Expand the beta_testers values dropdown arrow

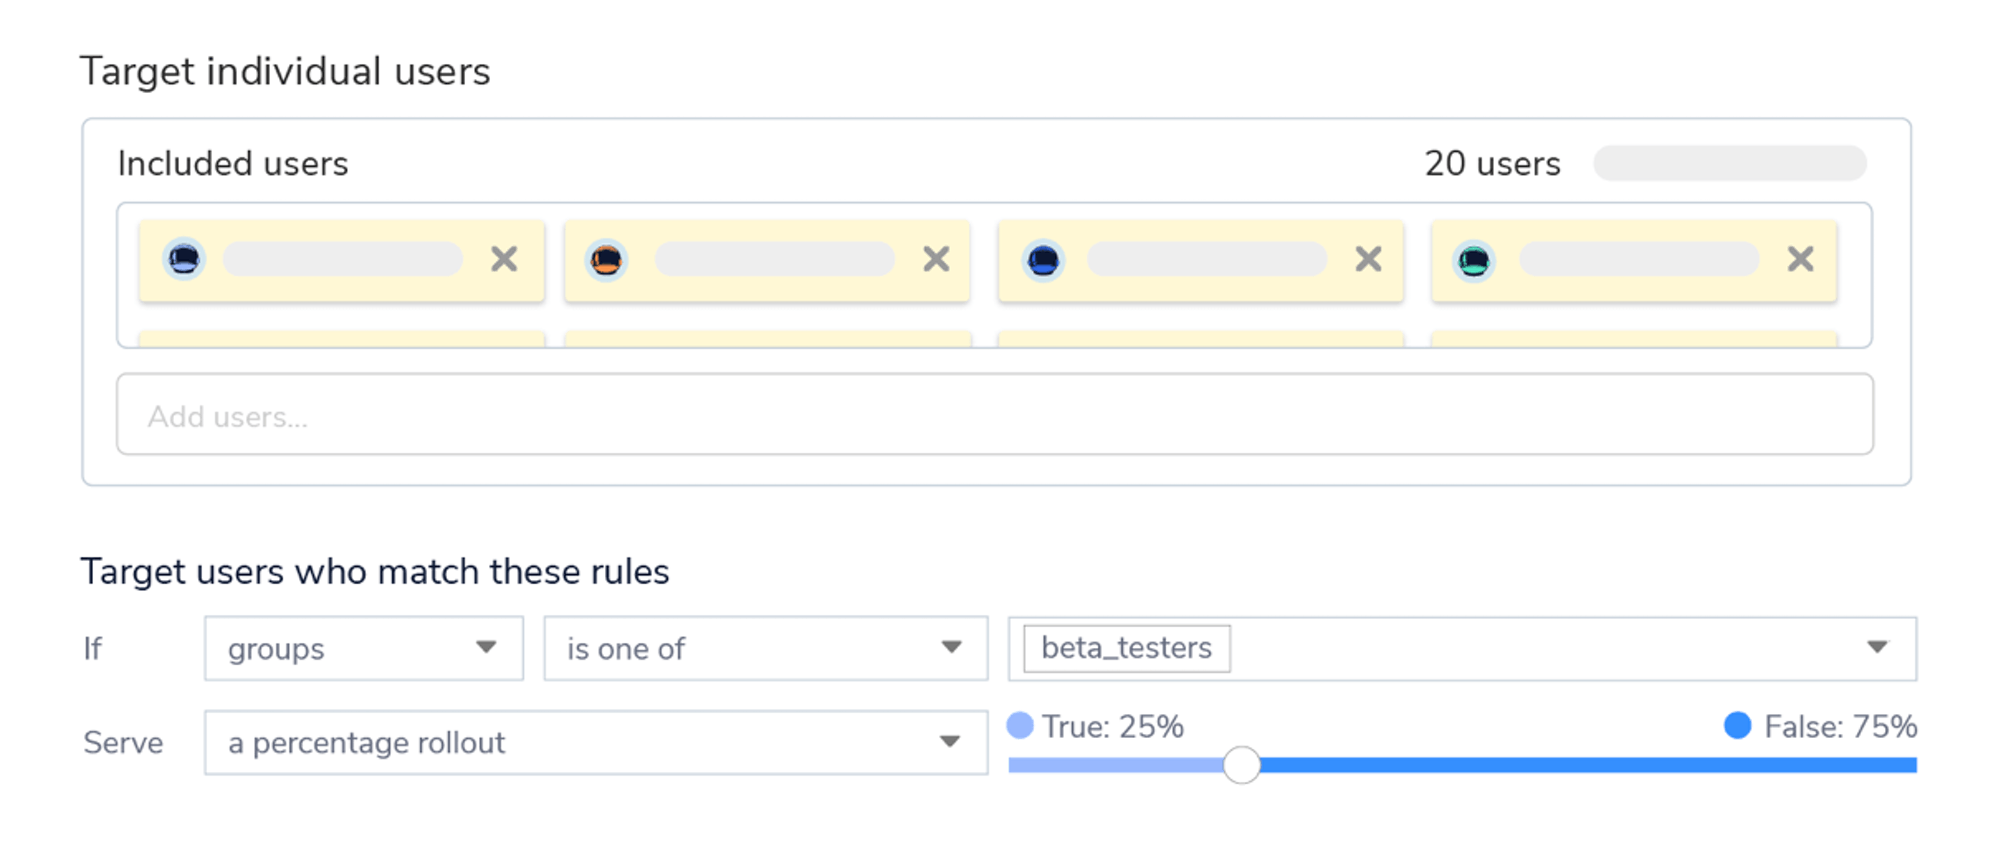point(1877,648)
